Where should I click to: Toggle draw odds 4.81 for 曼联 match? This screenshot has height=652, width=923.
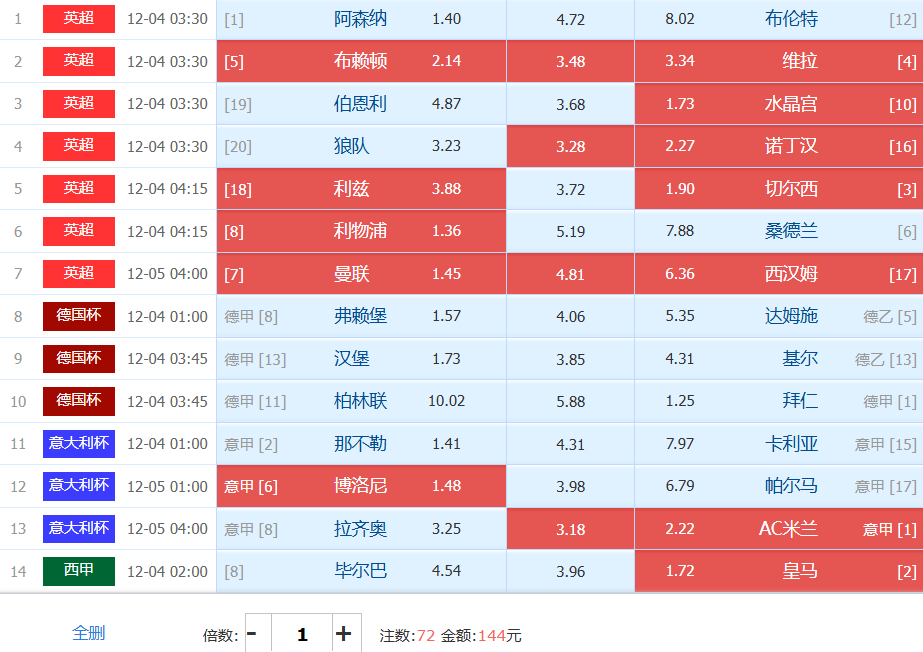click(x=570, y=273)
